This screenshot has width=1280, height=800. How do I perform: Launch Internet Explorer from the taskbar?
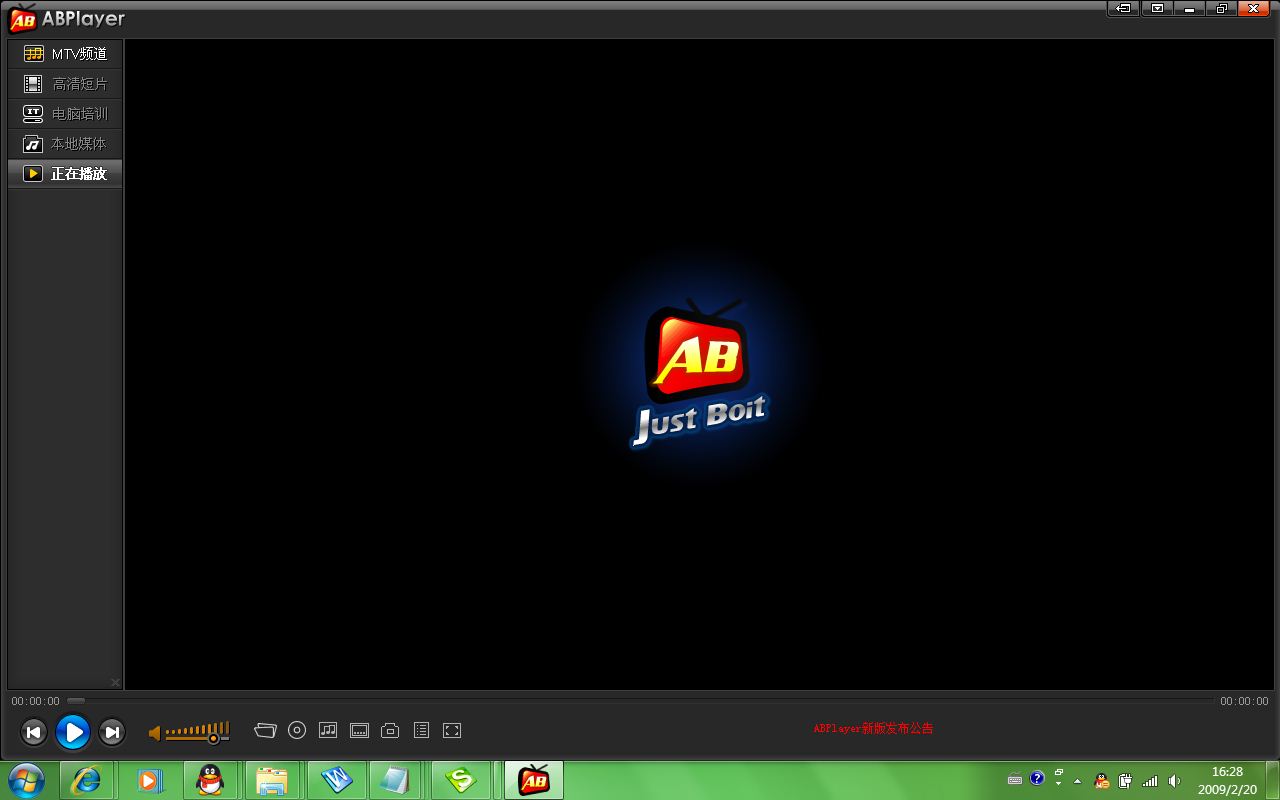[86, 780]
